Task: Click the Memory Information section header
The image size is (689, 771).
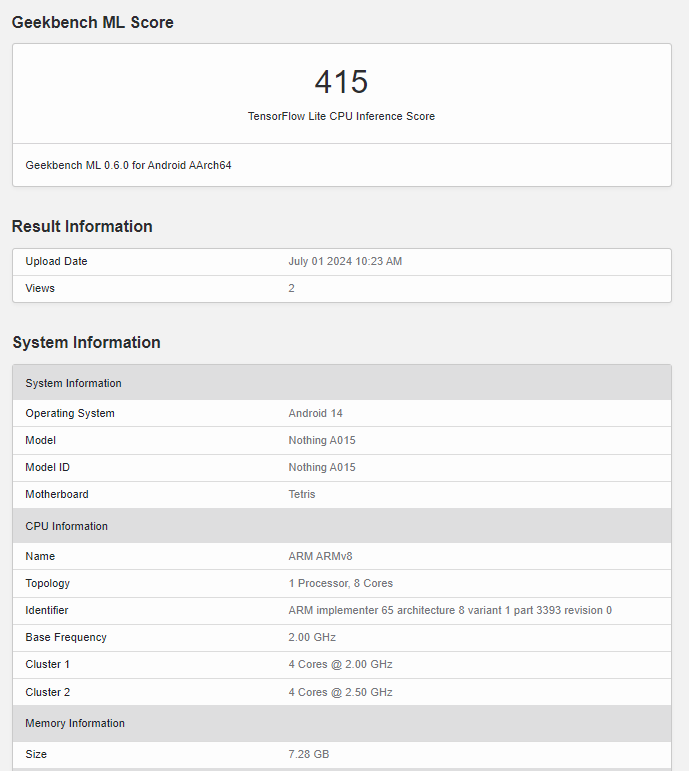Action: tap(342, 724)
